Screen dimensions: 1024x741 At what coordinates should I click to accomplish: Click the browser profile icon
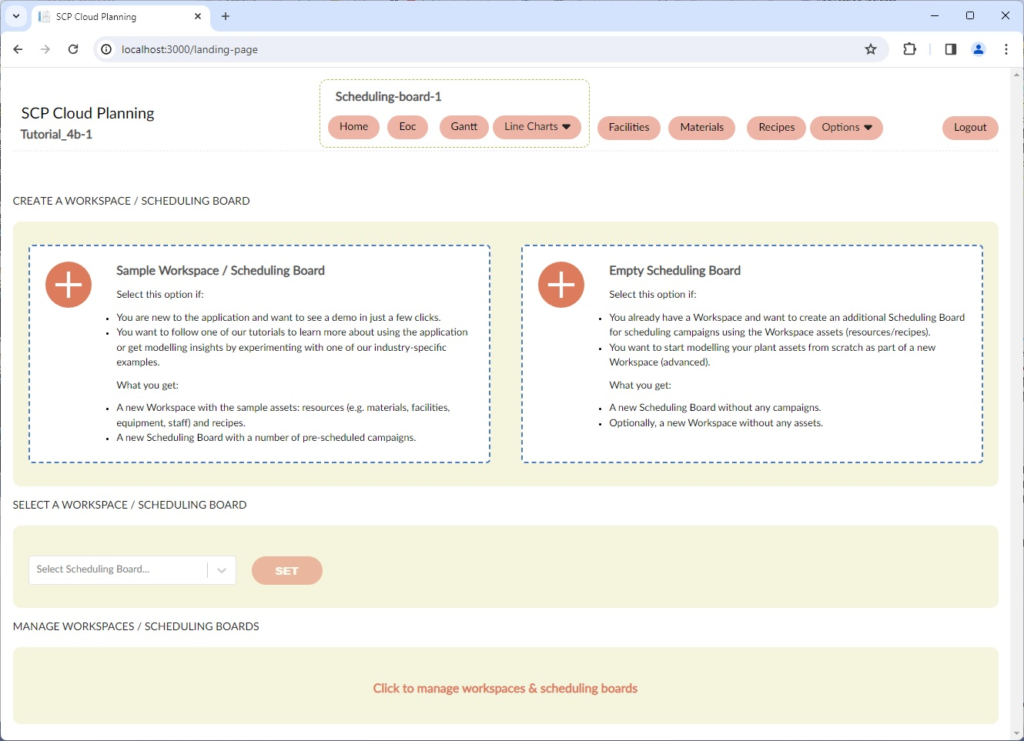(978, 49)
